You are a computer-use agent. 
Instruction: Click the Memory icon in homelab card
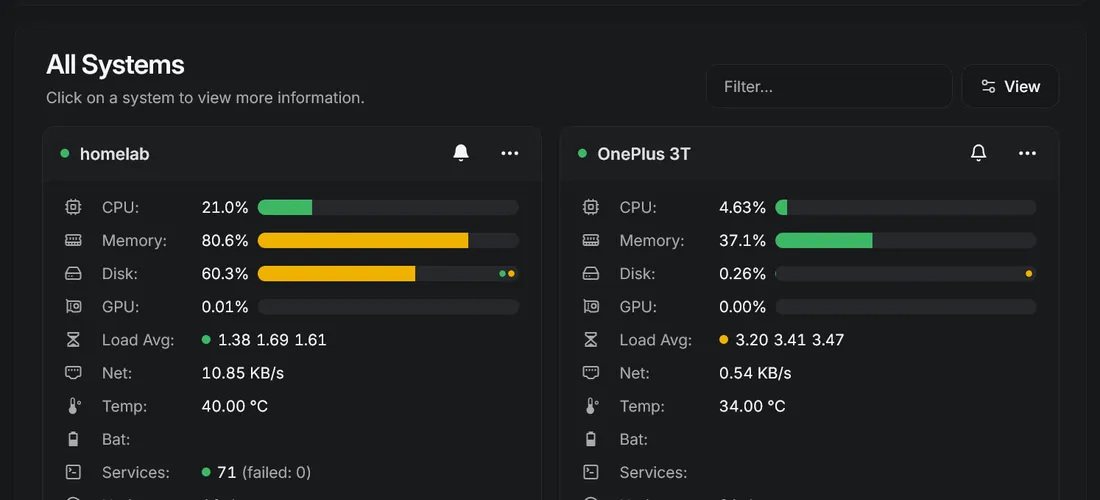coord(74,241)
